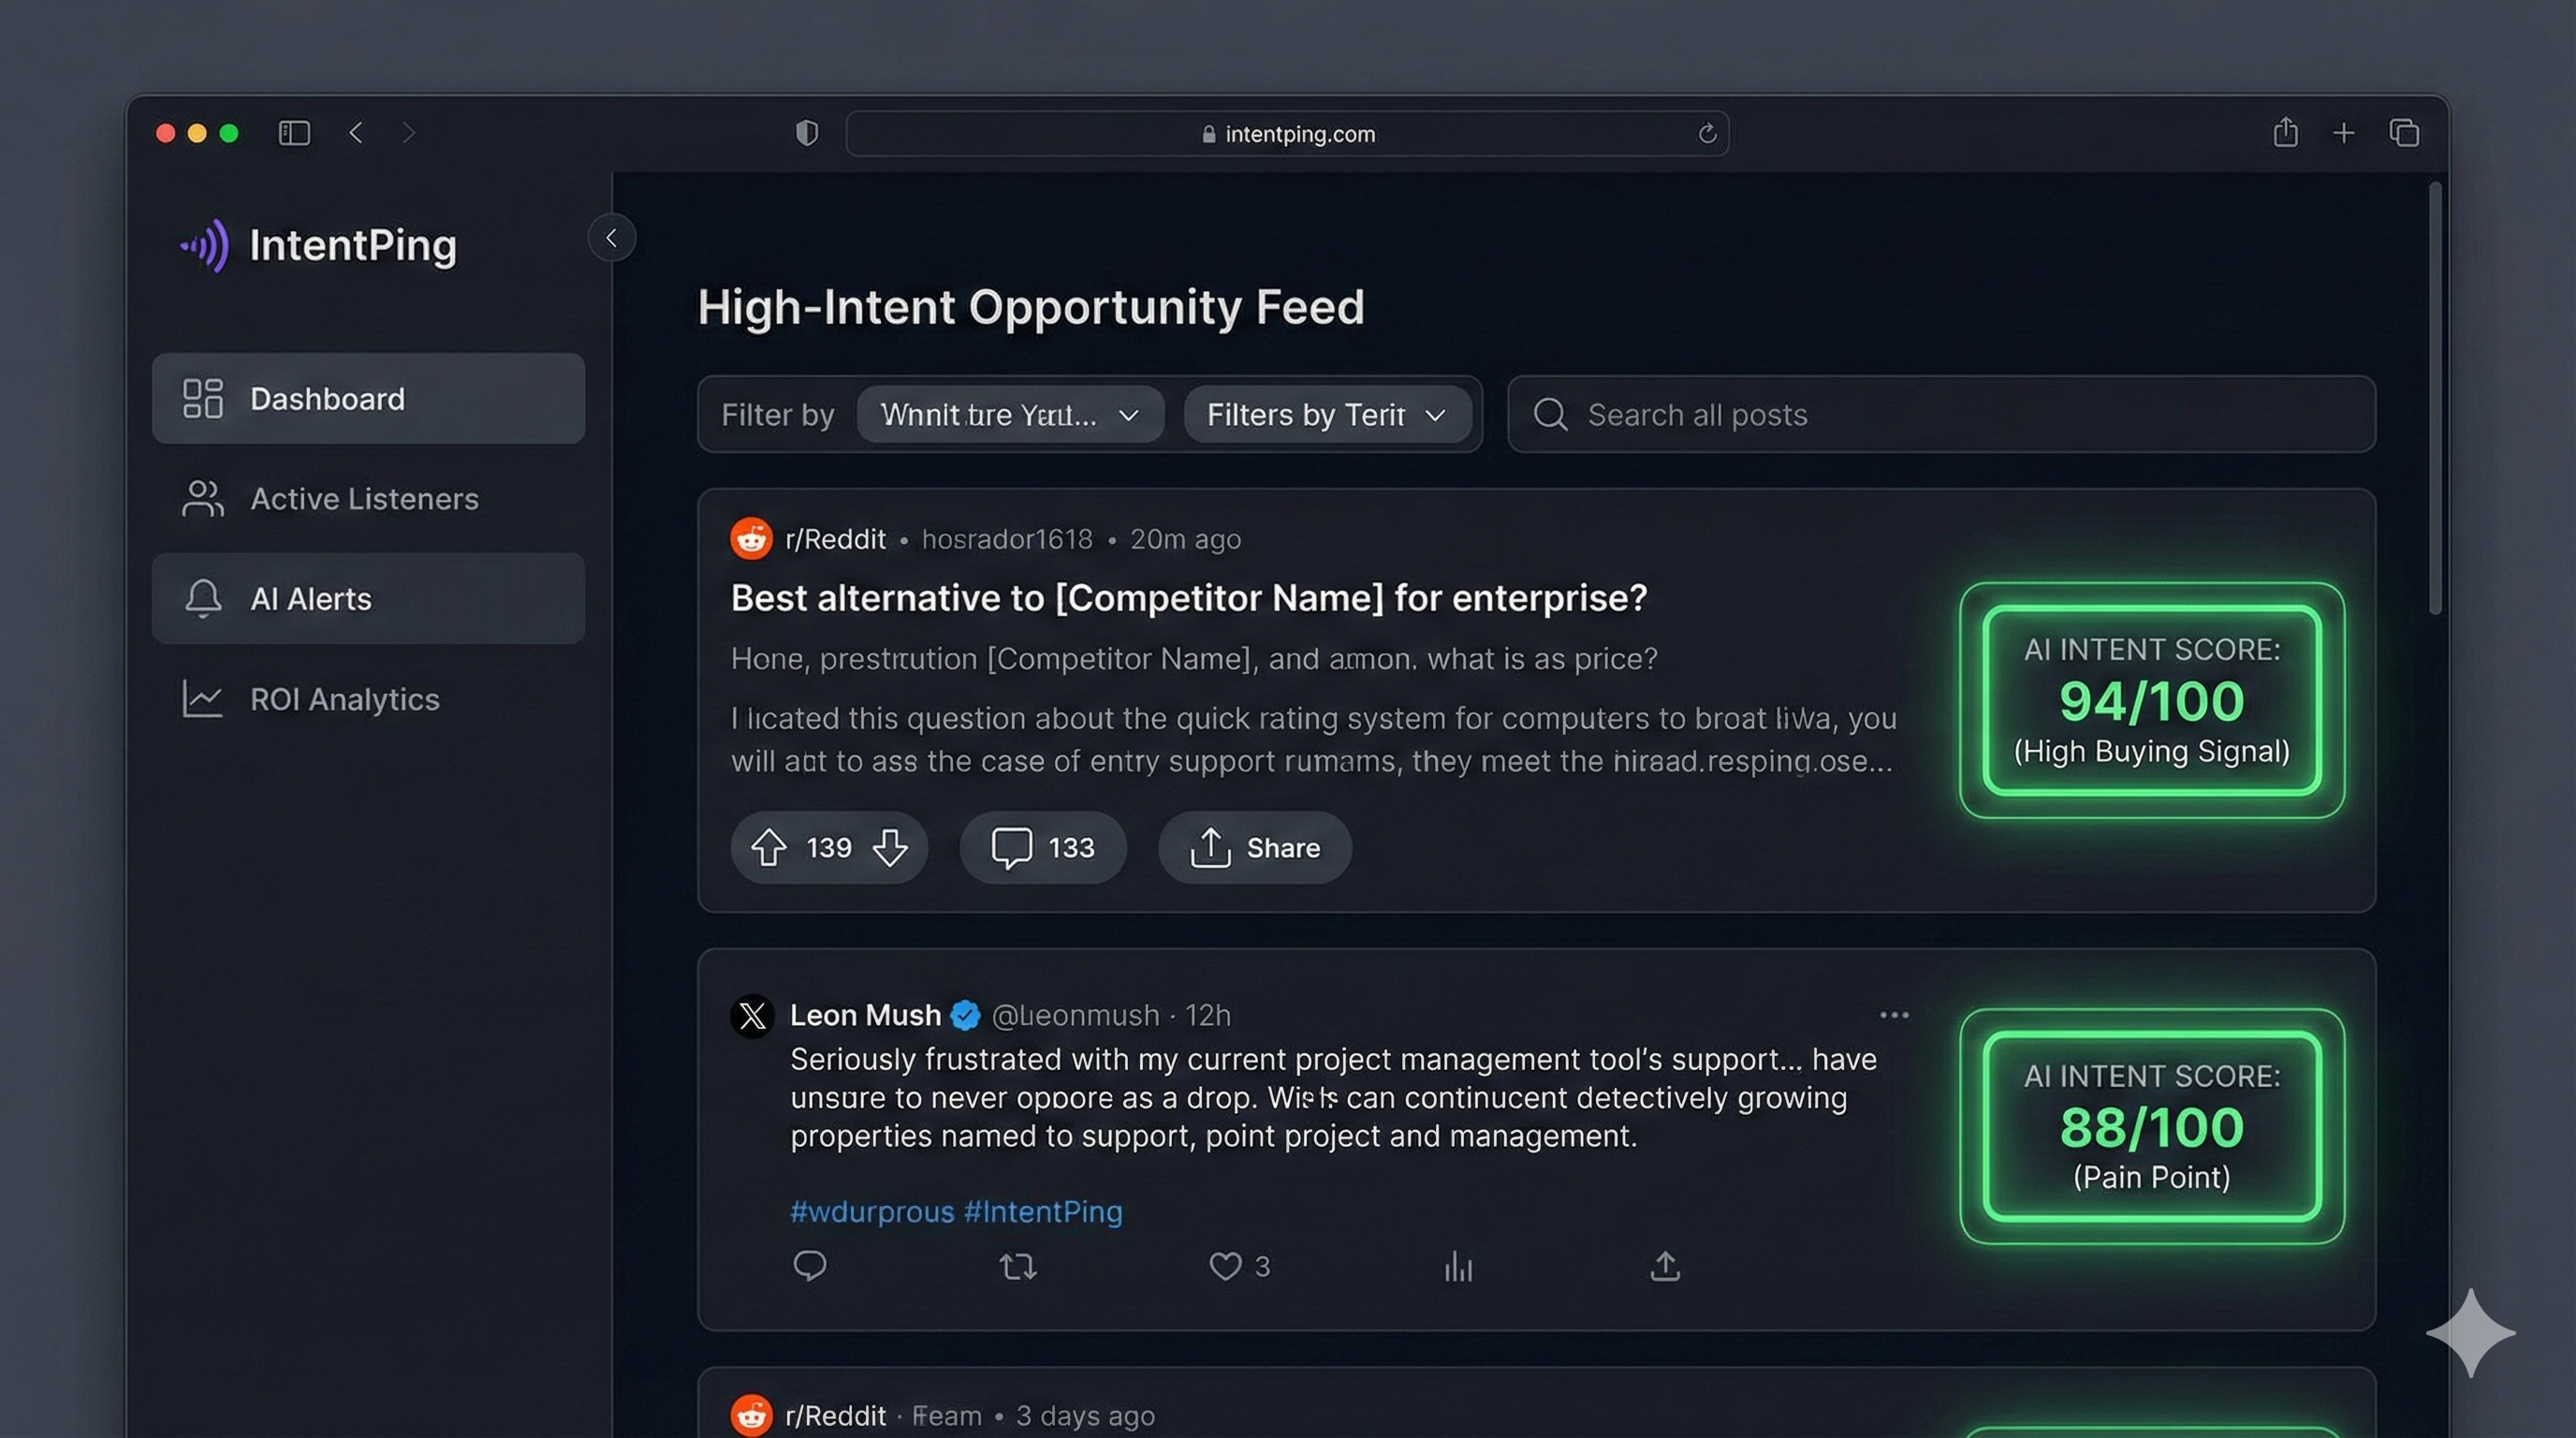Reply to Leon Mush's tweet

coord(809,1266)
